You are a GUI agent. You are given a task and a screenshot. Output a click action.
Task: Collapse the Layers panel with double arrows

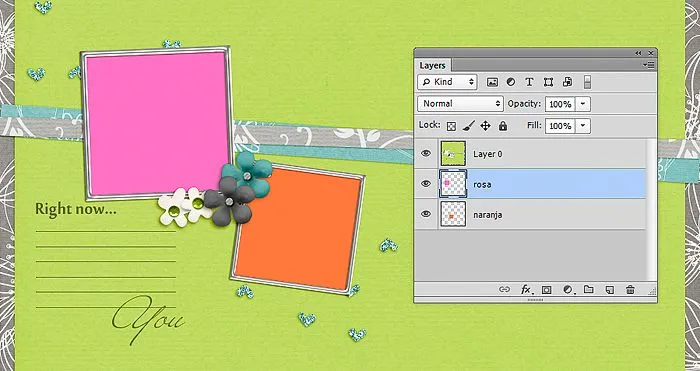(x=638, y=53)
